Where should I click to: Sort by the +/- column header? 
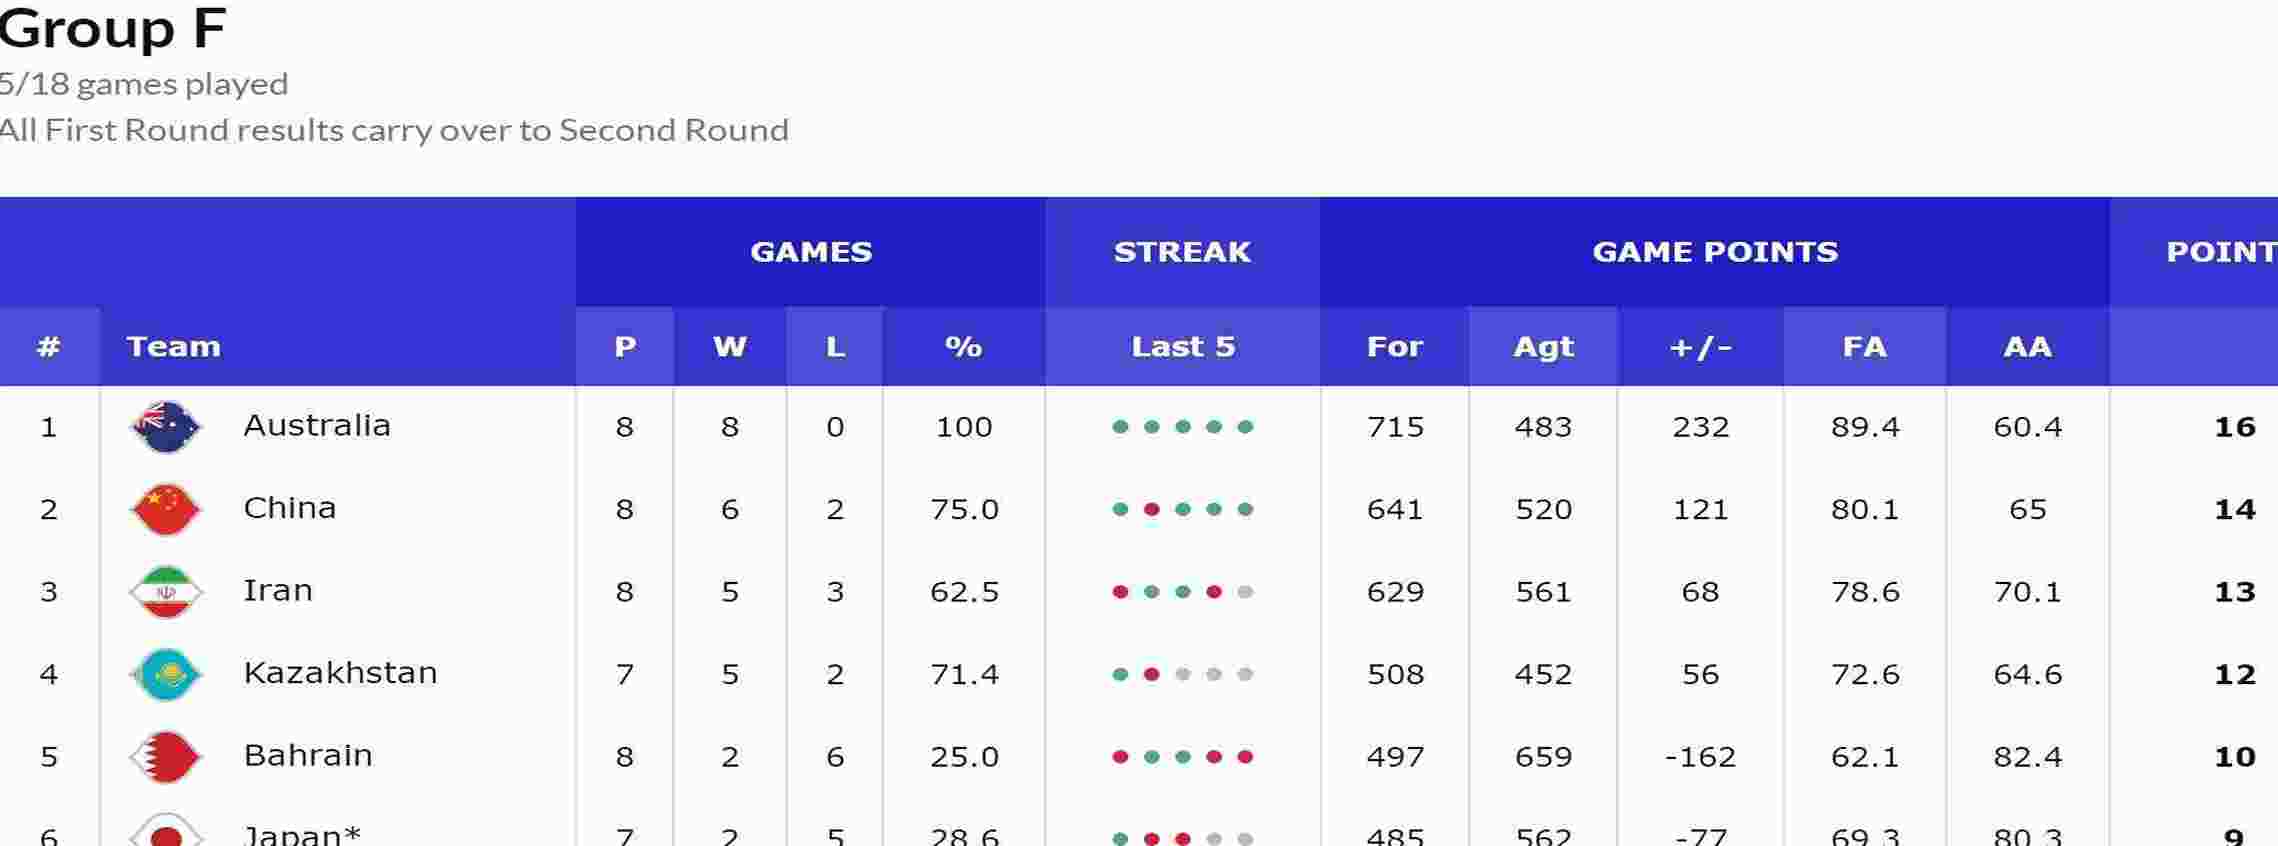pos(1701,347)
